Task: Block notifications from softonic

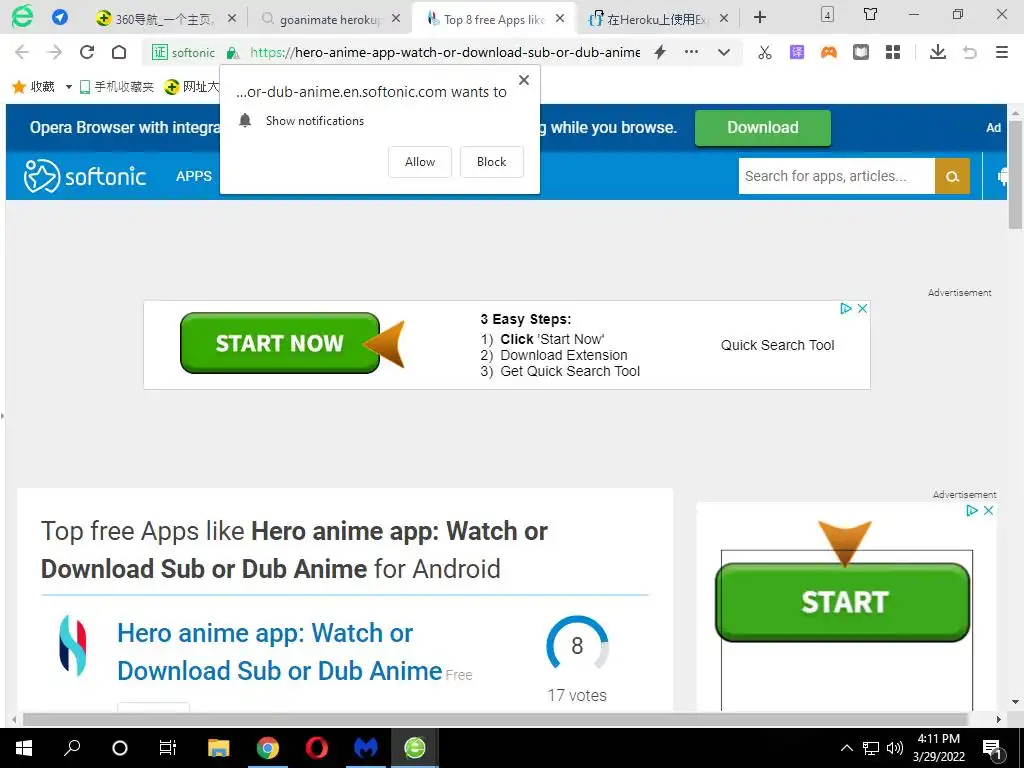Action: (492, 162)
